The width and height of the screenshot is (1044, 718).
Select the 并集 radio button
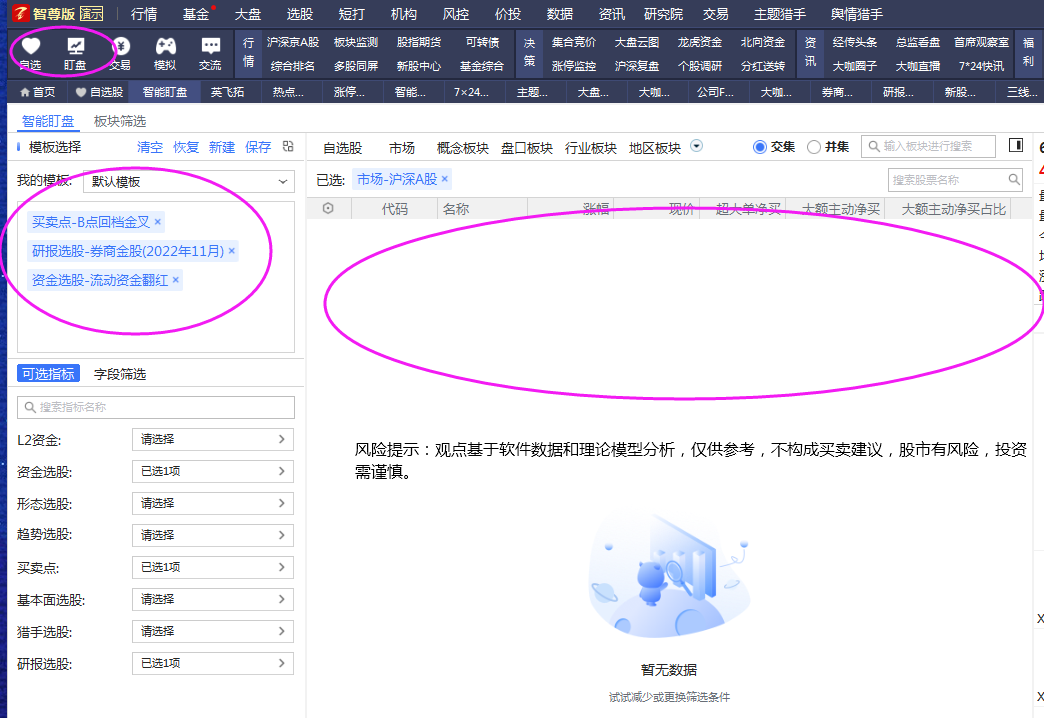(x=814, y=147)
